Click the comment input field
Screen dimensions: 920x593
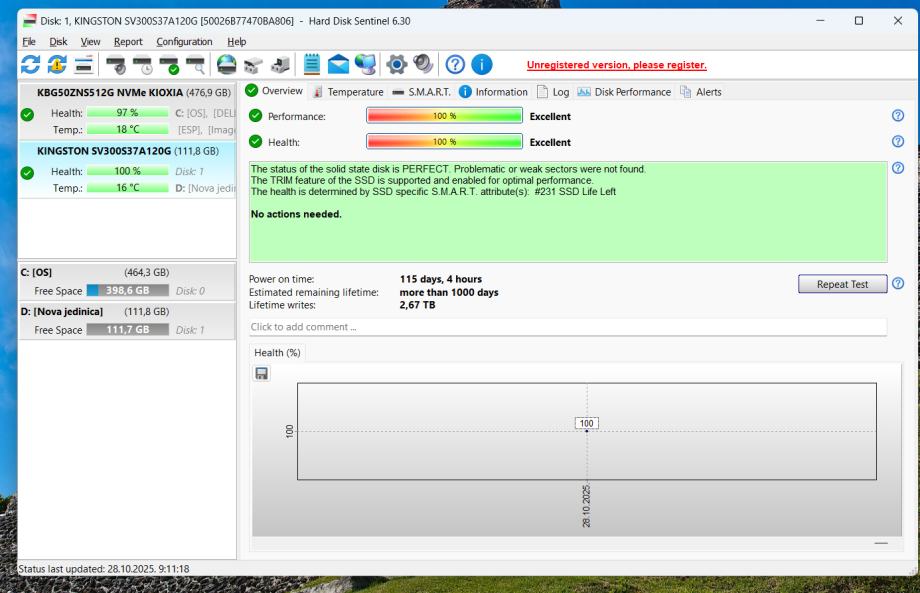tap(567, 327)
